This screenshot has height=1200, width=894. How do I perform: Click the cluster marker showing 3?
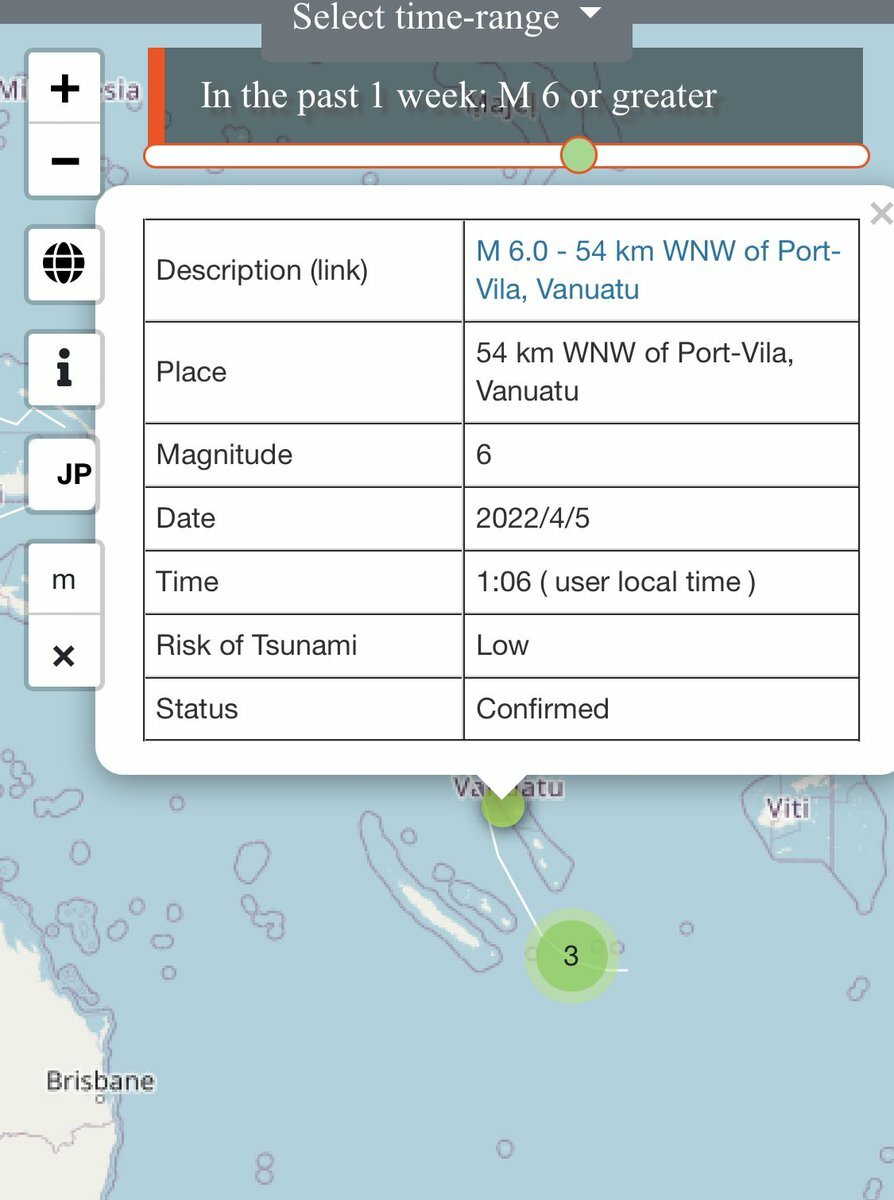[x=571, y=955]
